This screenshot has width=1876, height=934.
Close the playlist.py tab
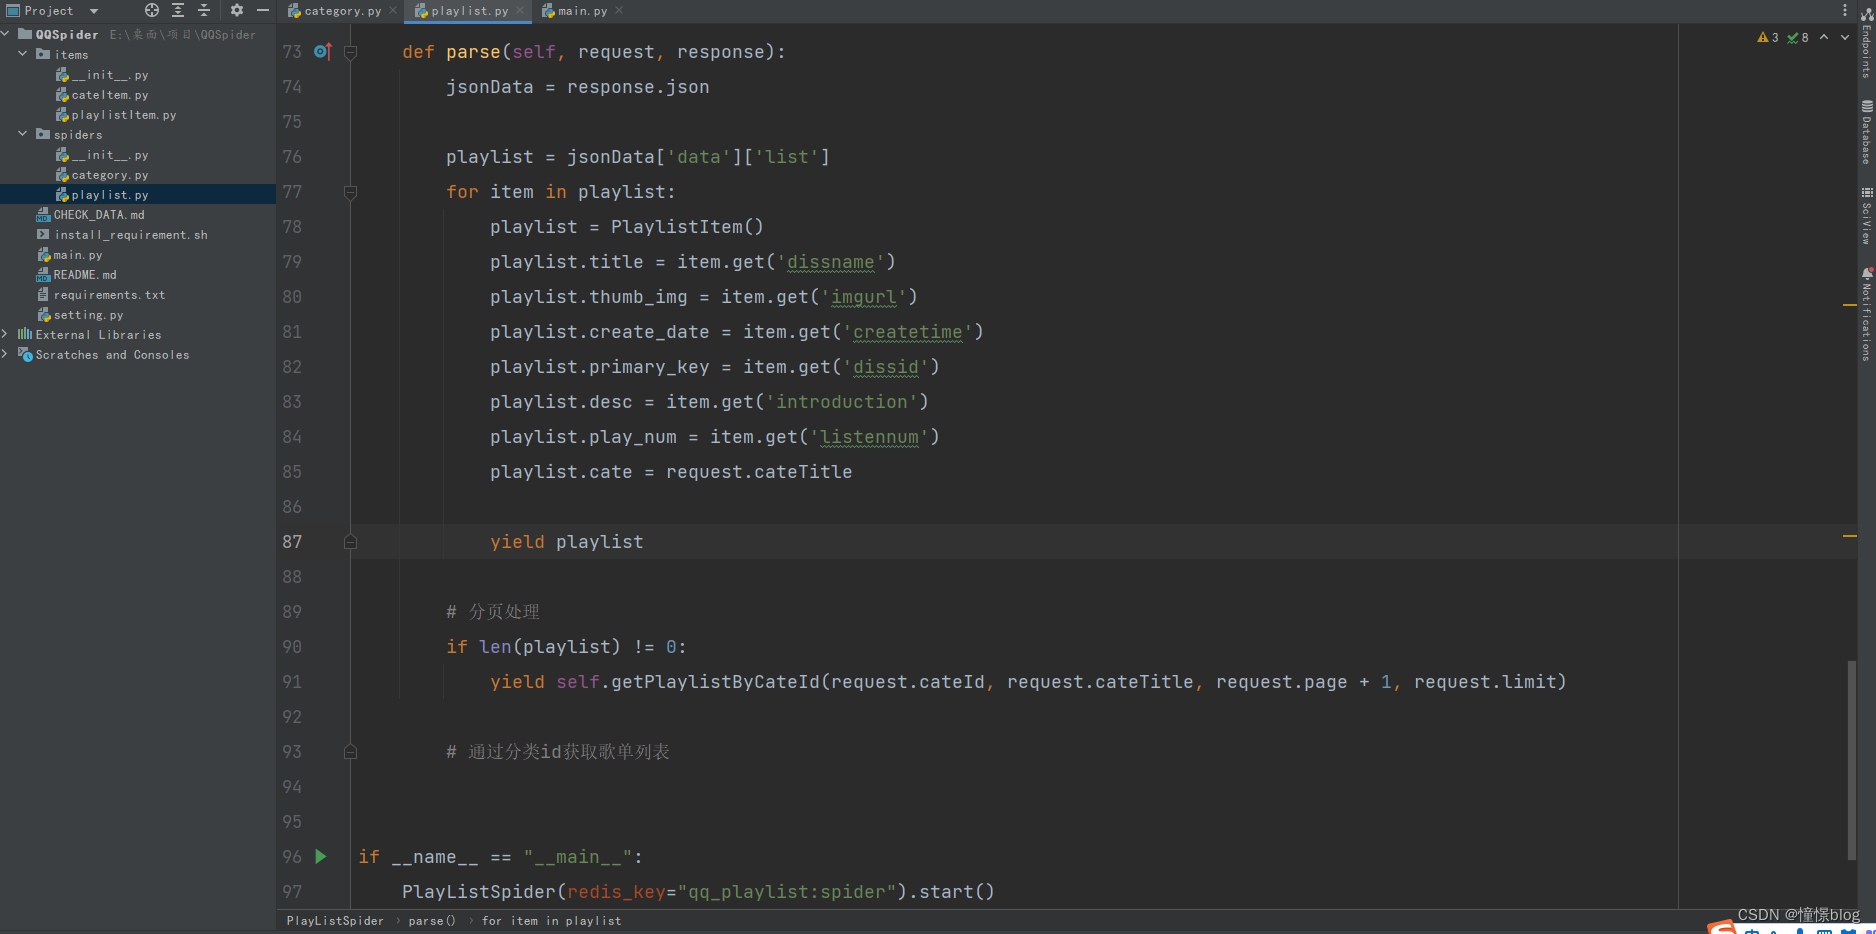(x=520, y=10)
